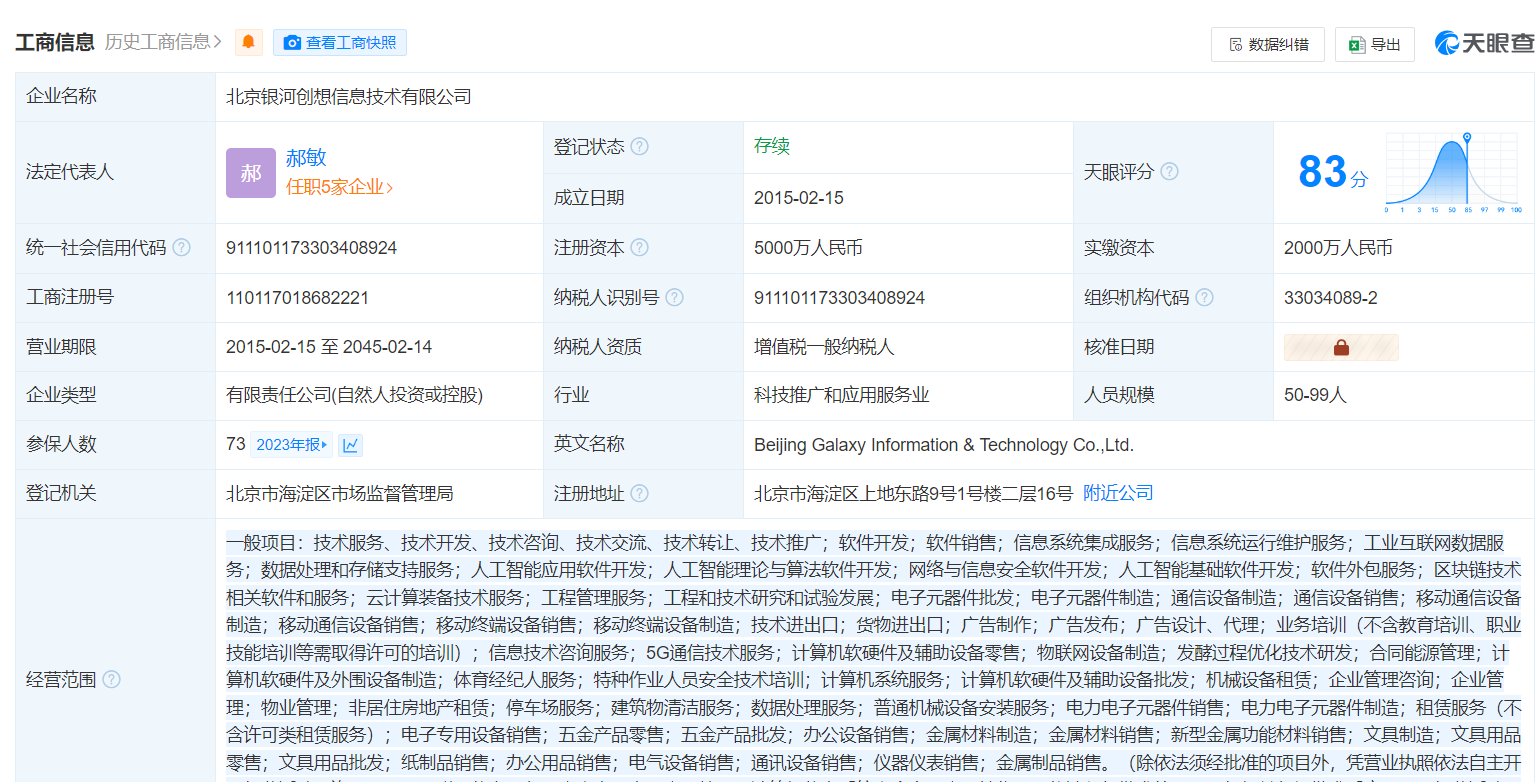Viewport: 1540px width, 782px height.
Task: Click registration number 110117018682221
Action: 297,298
